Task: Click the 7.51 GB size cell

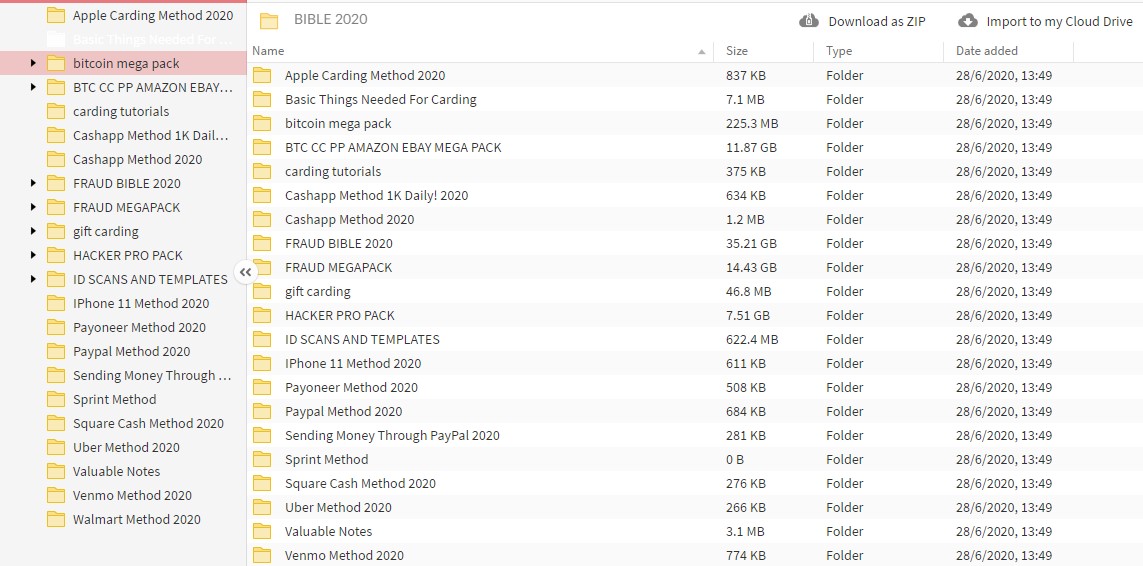Action: (x=748, y=316)
